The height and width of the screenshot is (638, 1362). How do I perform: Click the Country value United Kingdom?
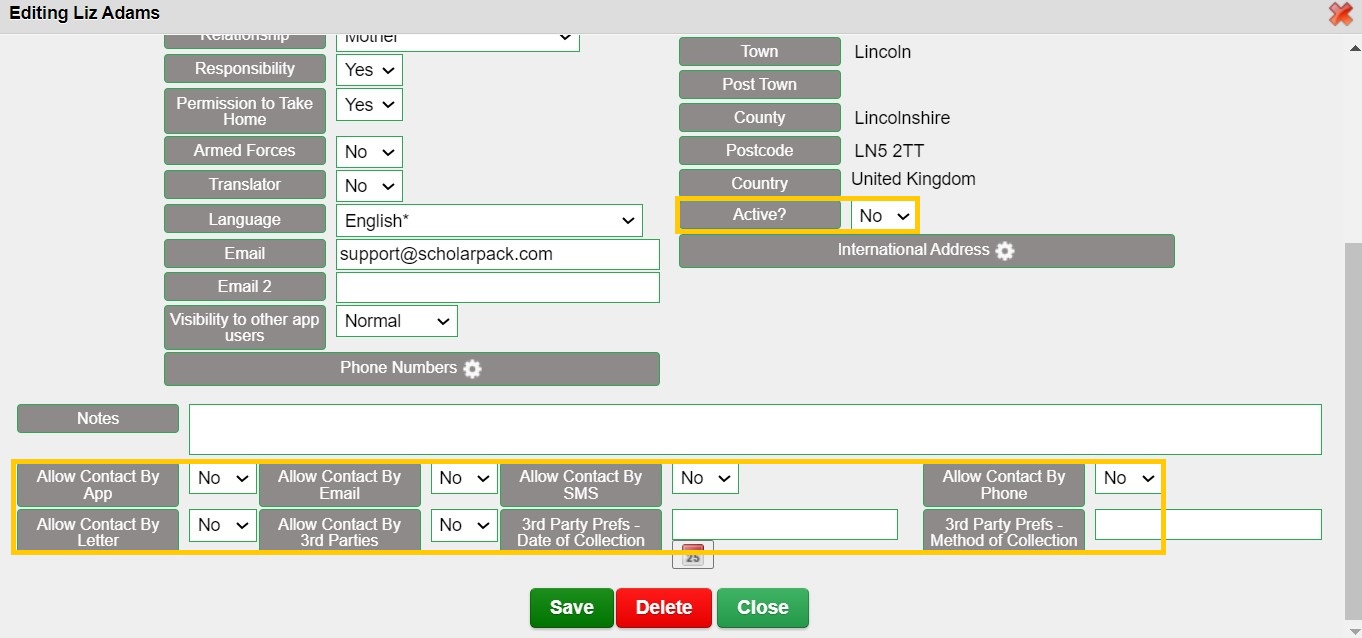pyautogui.click(x=913, y=180)
